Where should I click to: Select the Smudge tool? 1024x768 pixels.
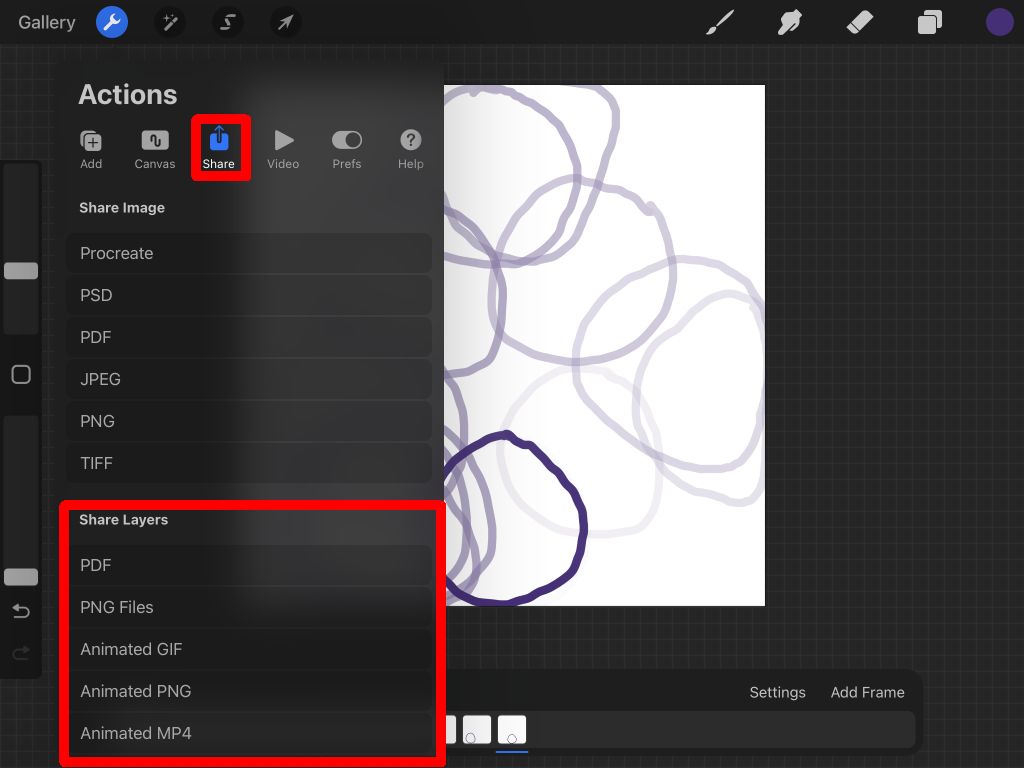coord(789,22)
